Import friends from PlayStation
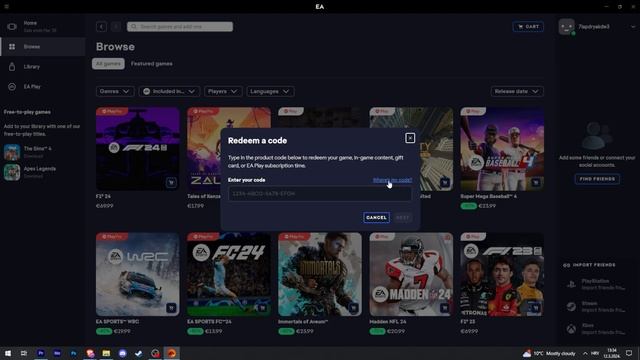Viewport: 640px width, 360px height. 597,284
